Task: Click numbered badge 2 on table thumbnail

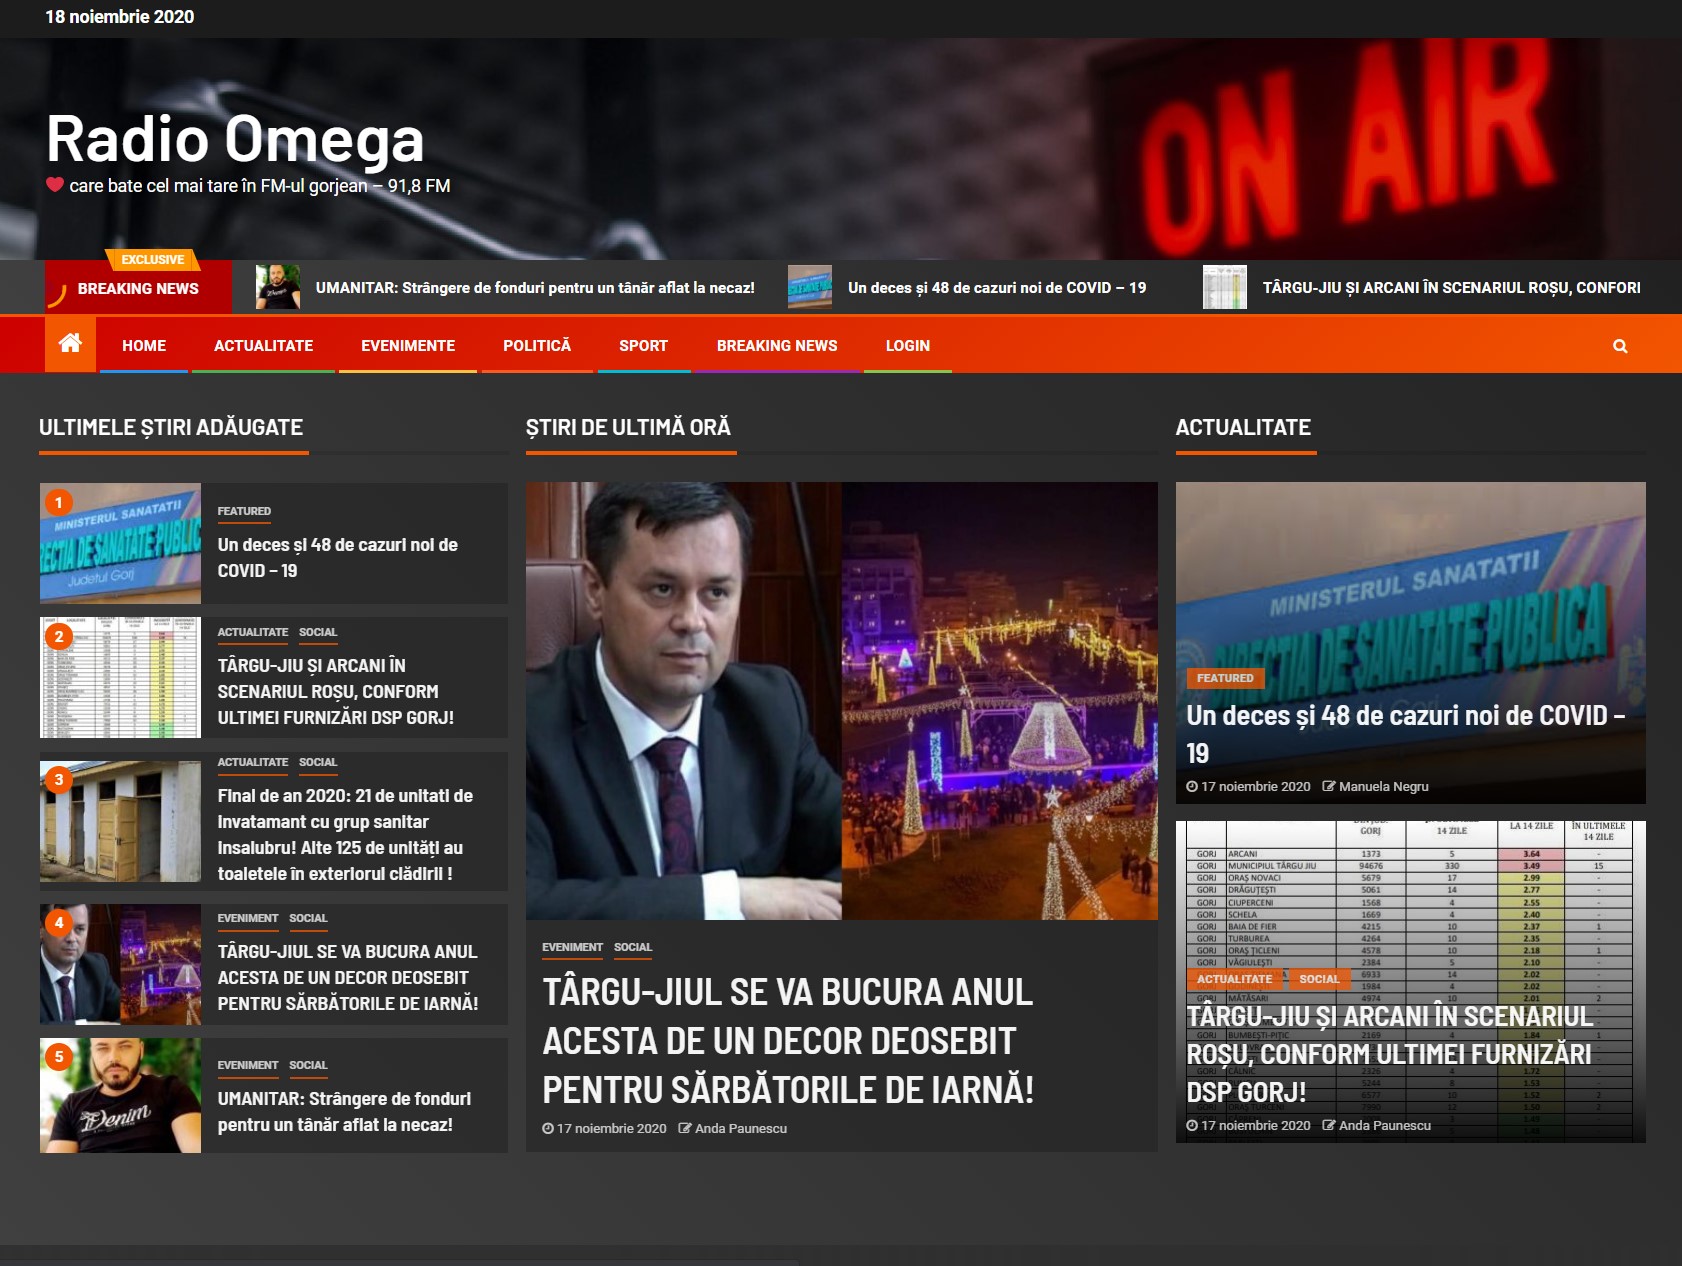Action: (58, 636)
